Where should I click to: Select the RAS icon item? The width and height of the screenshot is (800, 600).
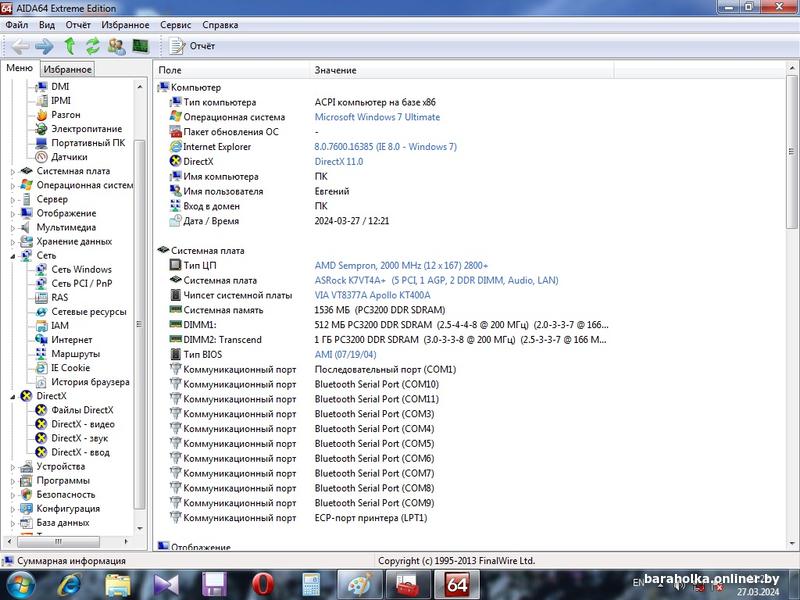pos(41,297)
